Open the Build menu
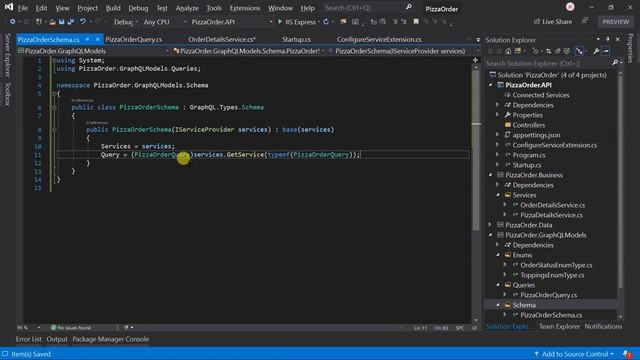This screenshot has width=640, height=360. coord(113,8)
